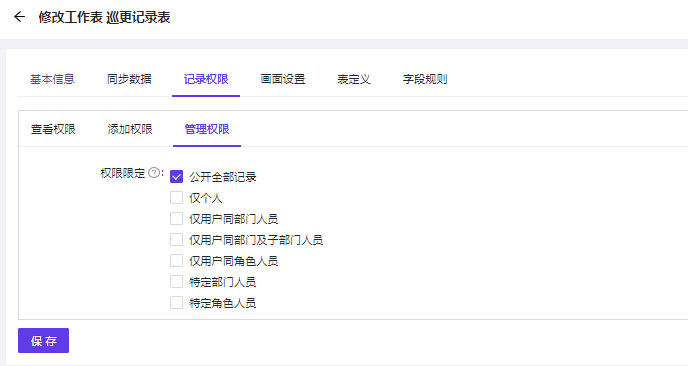The height and width of the screenshot is (366, 688).
Task: Switch to 基本信息 tab
Action: pos(52,79)
